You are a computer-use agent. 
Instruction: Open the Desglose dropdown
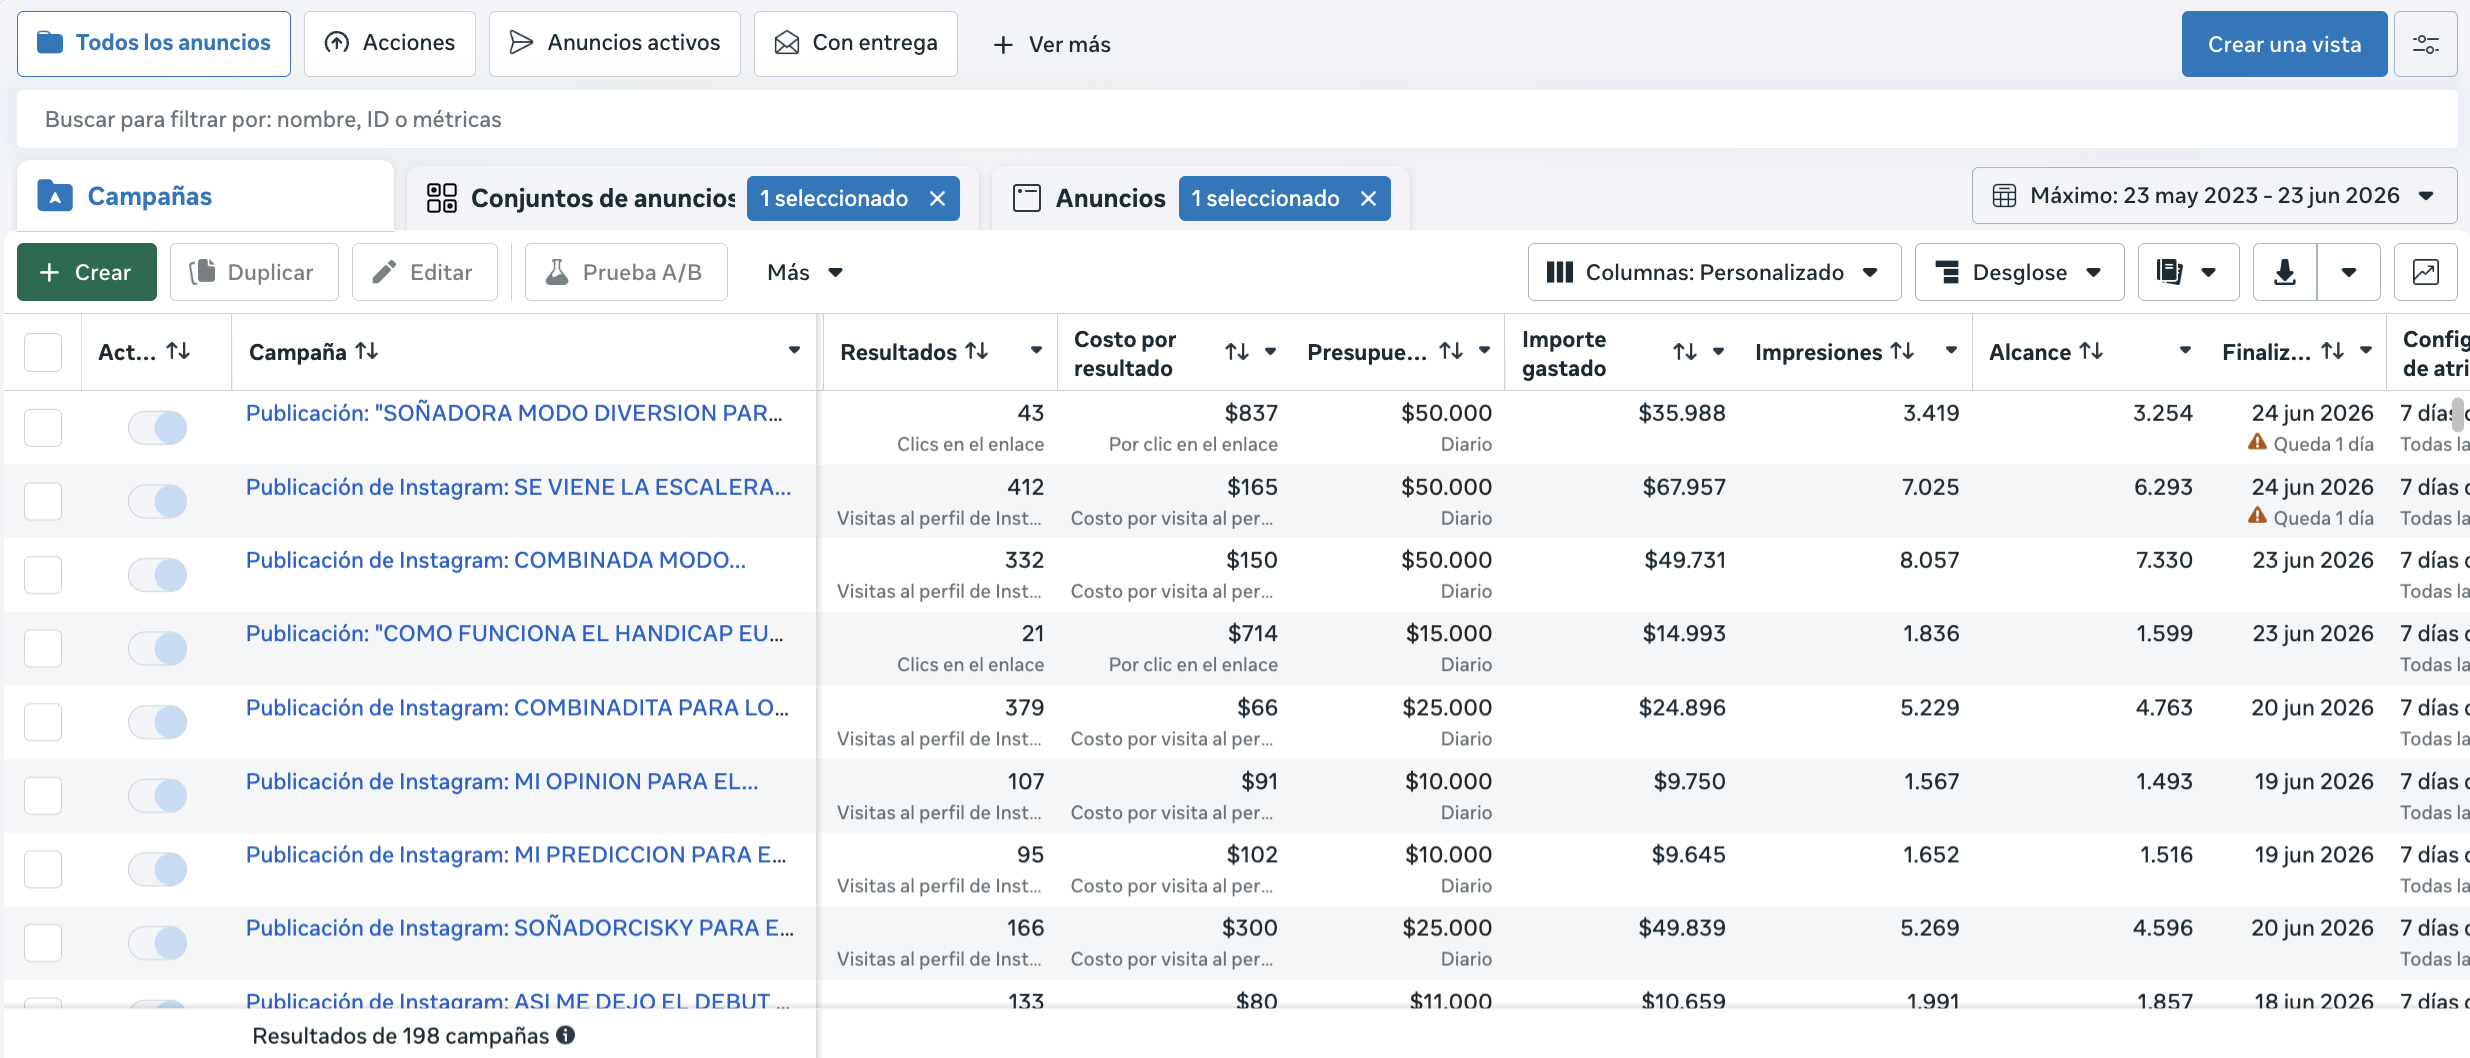2019,272
